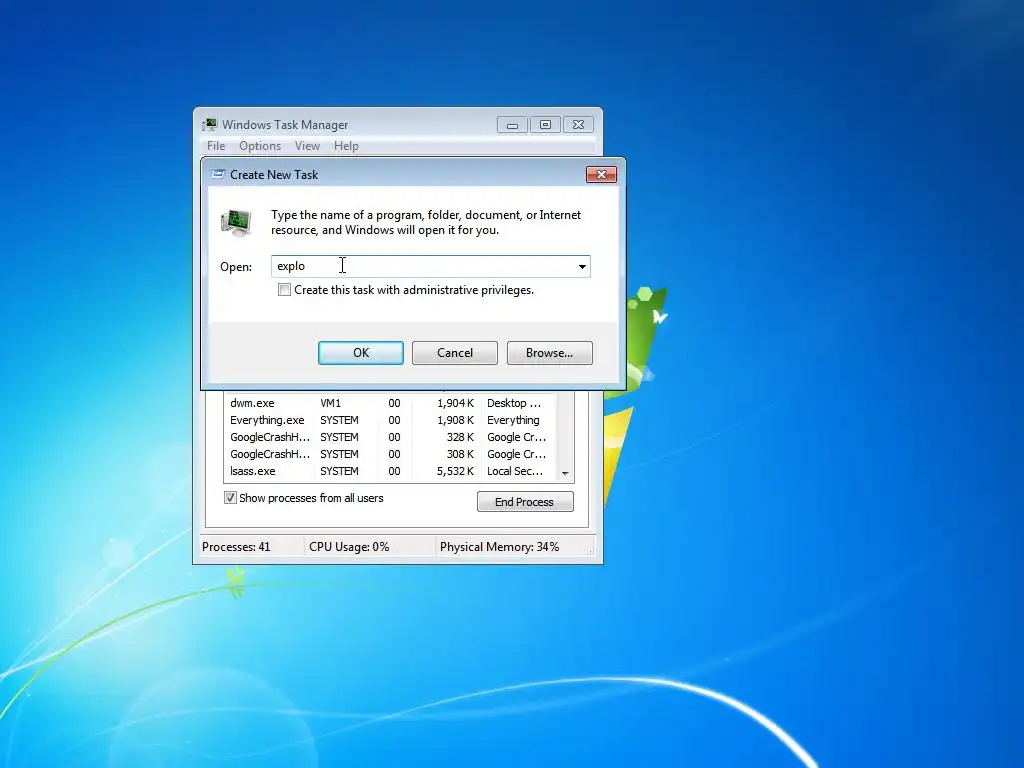Click the Task Manager title bar icon
Screen dimensions: 1024x768
coord(210,124)
